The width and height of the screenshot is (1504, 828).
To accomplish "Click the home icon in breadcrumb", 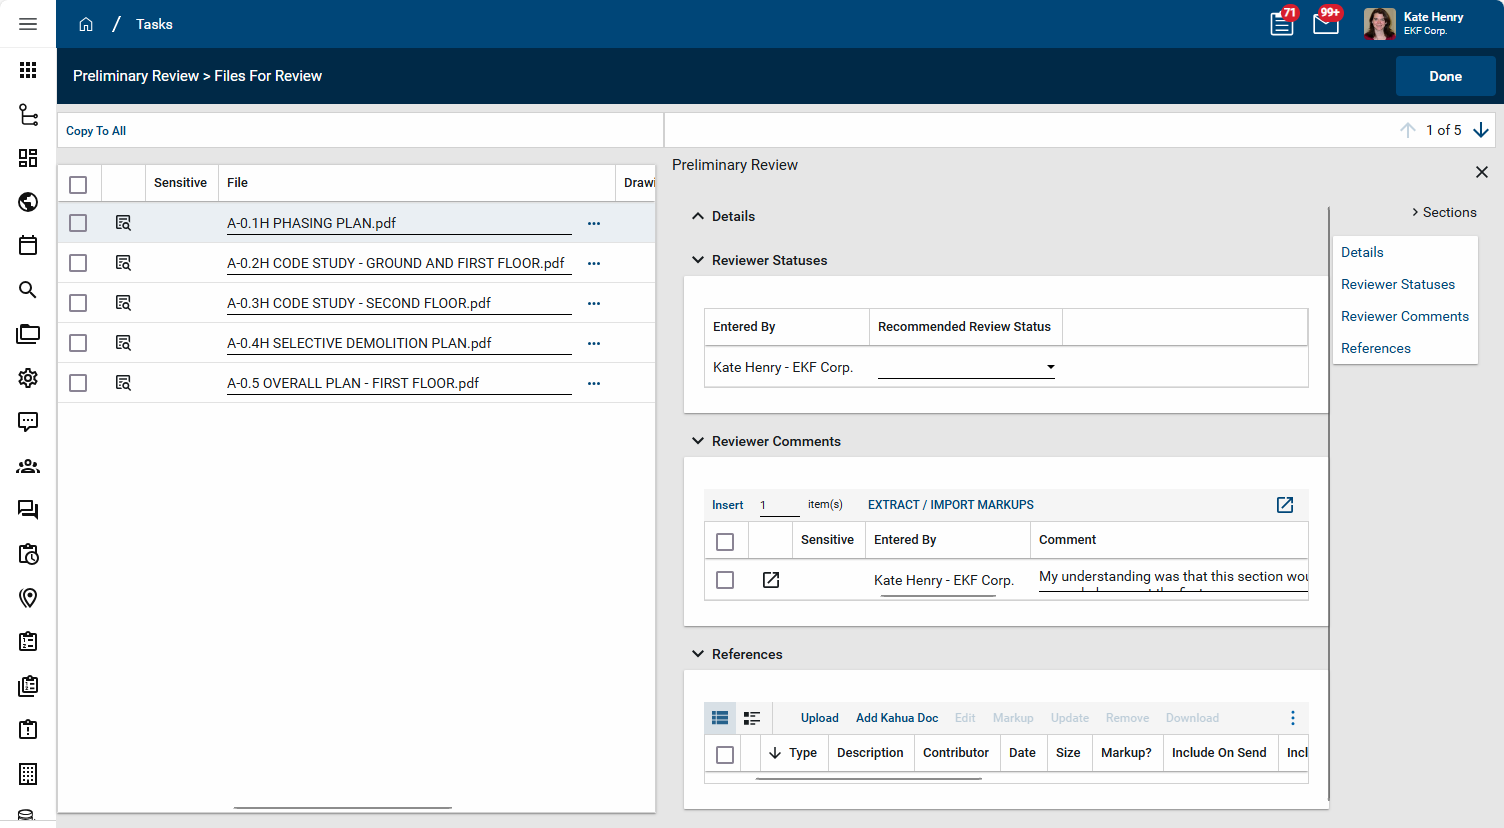I will click(x=86, y=24).
